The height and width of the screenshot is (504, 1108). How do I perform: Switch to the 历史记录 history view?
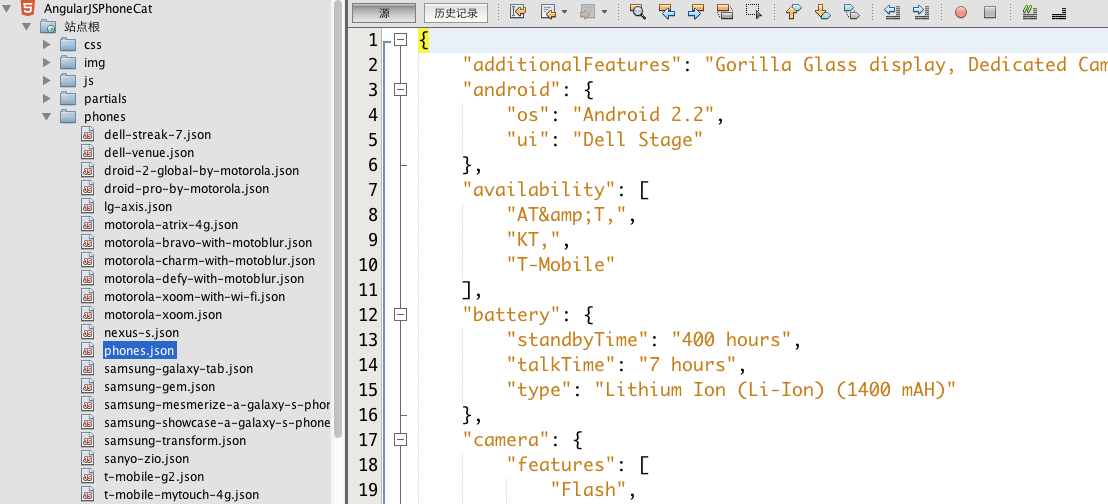coord(456,13)
